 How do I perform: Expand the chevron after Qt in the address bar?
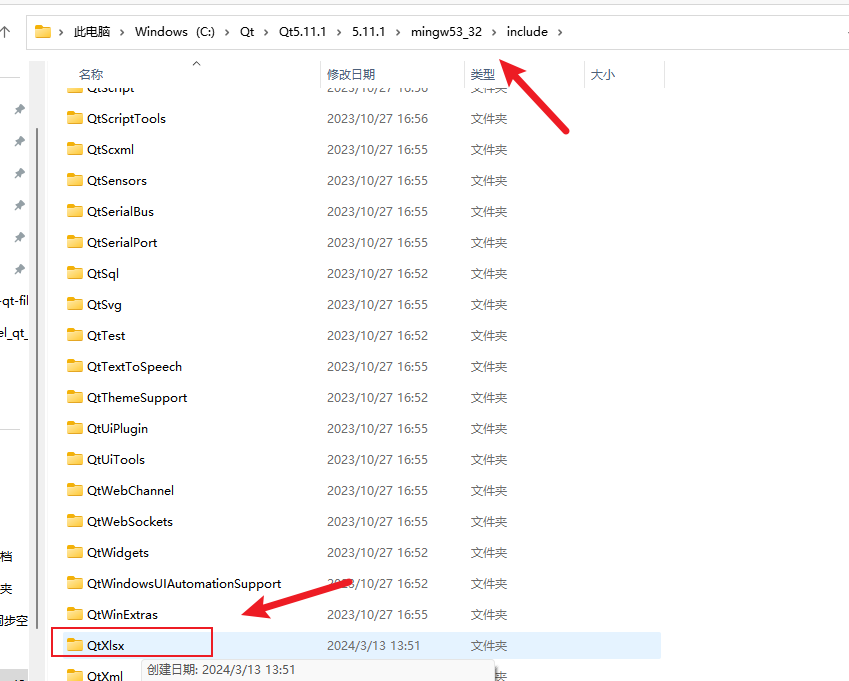click(x=266, y=32)
